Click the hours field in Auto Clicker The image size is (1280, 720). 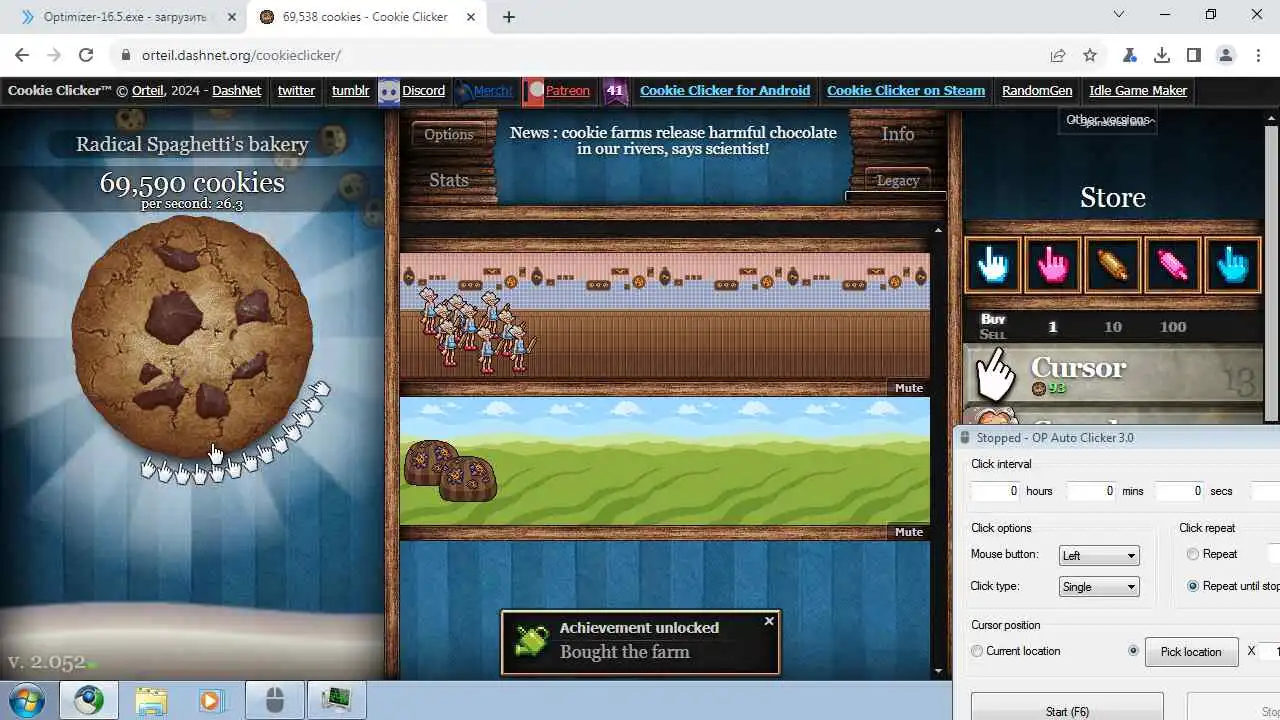[995, 491]
